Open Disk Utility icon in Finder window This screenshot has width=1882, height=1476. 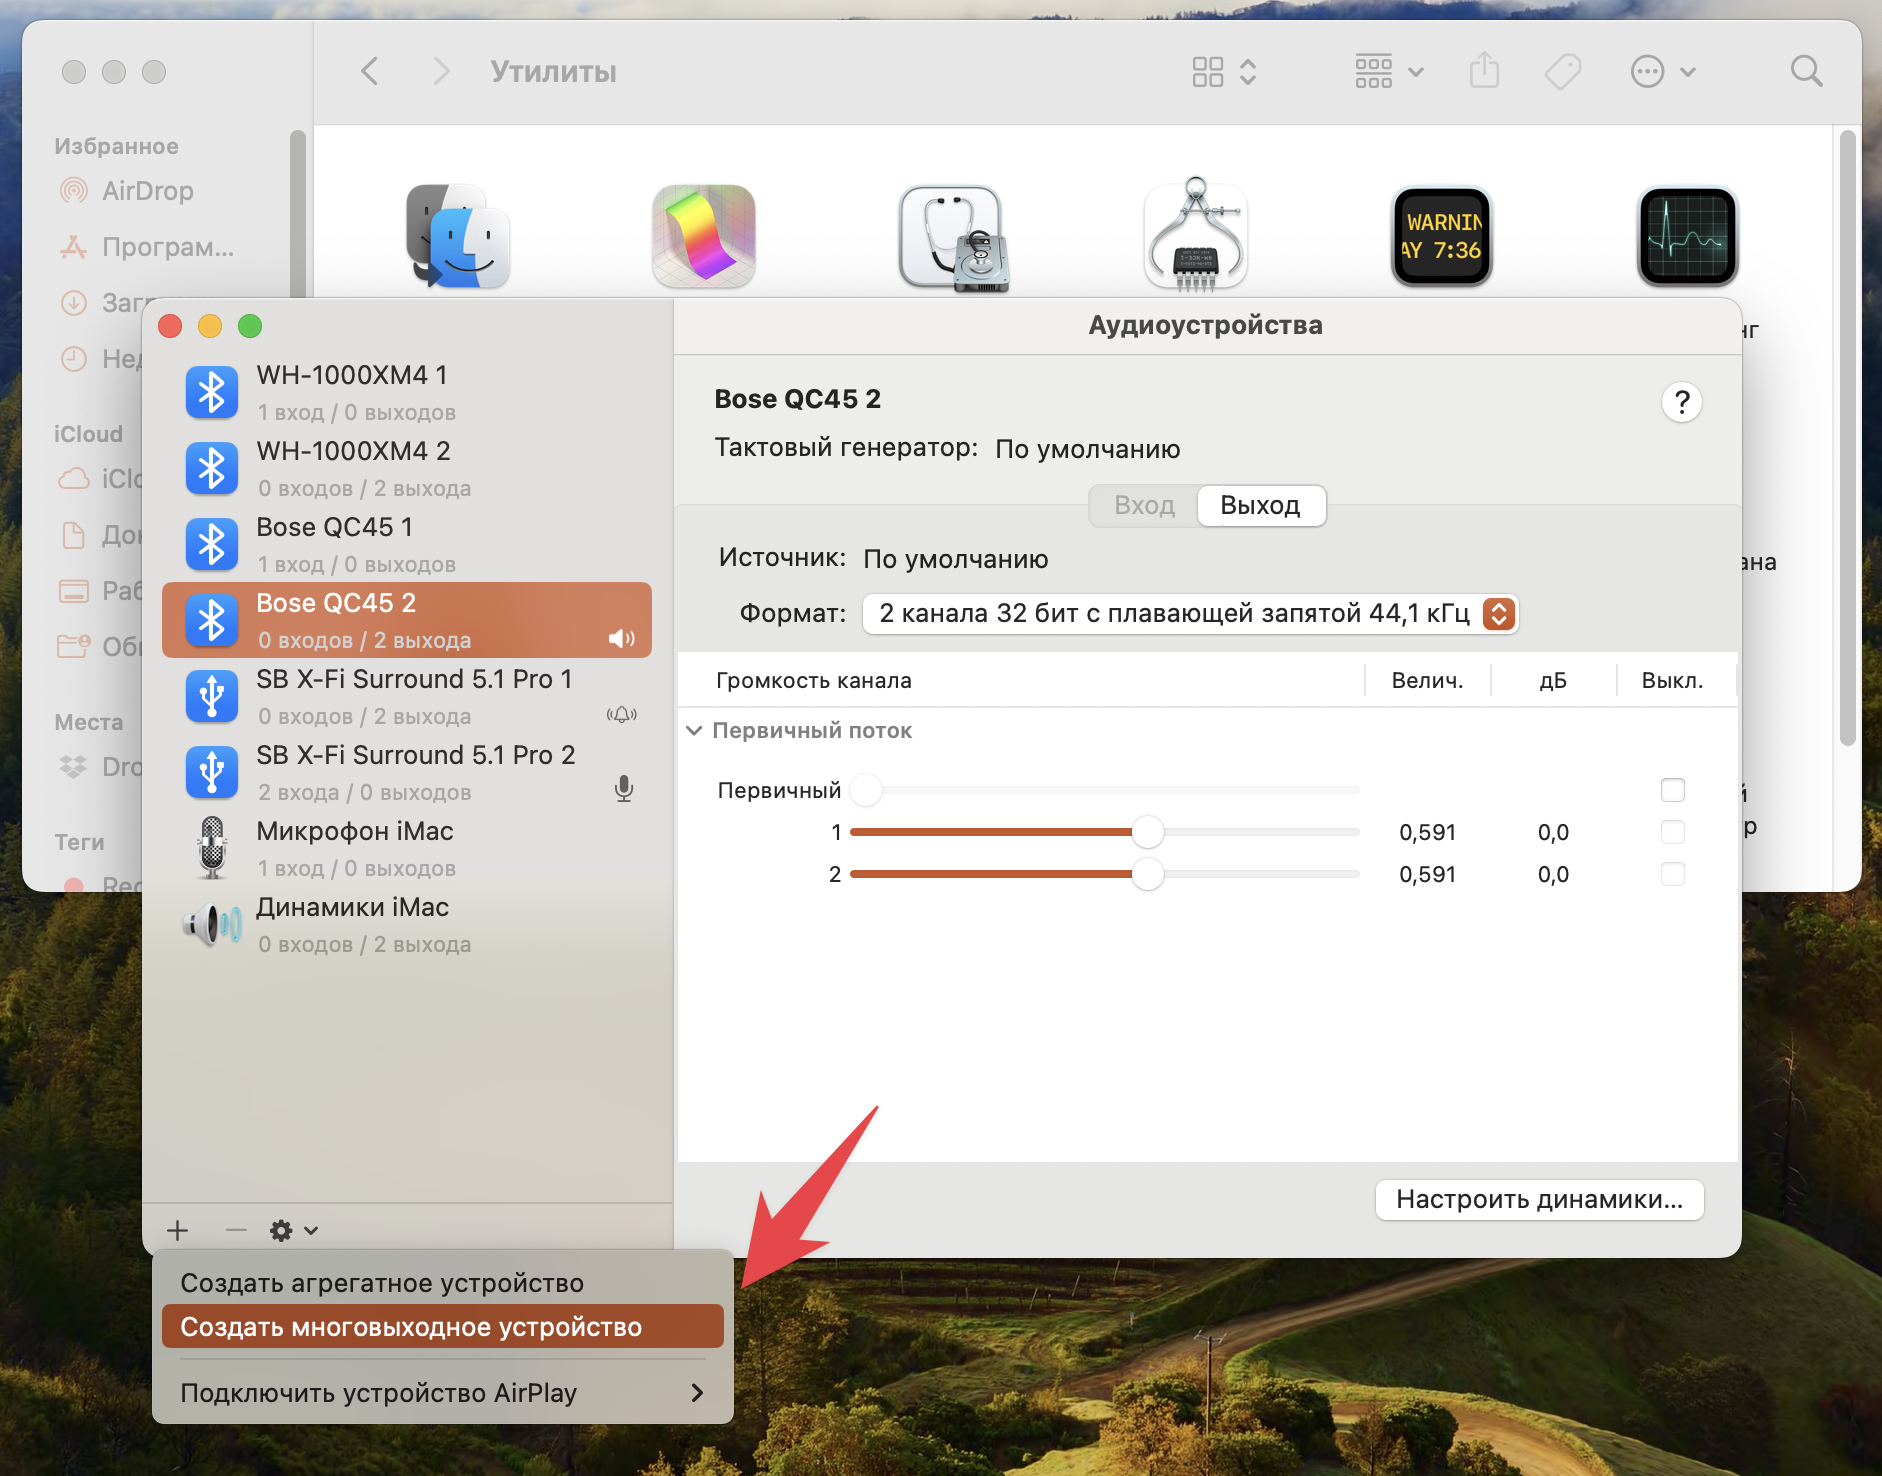click(x=952, y=238)
